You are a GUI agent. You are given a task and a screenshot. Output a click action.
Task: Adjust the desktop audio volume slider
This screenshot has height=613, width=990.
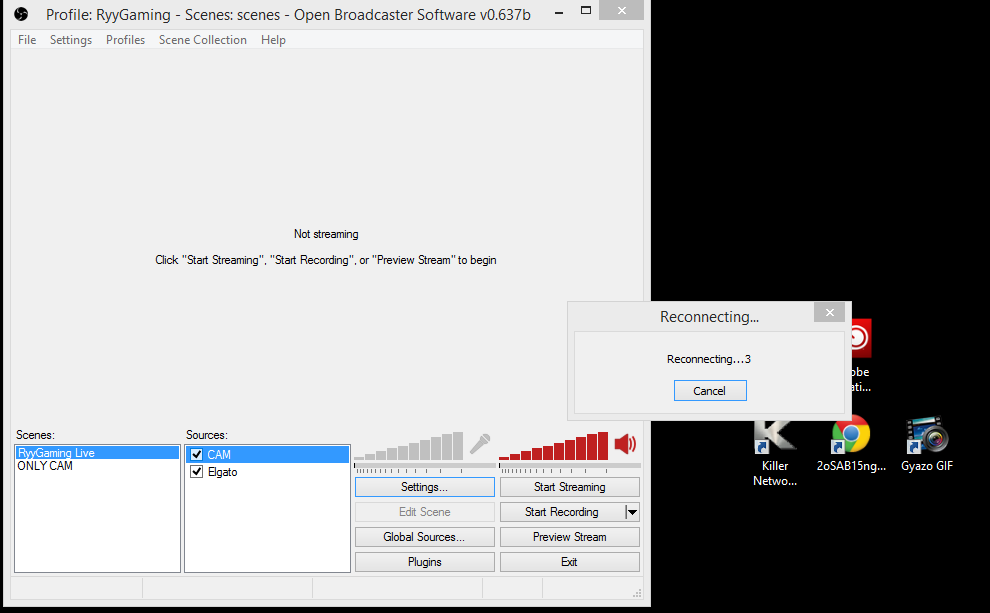coord(570,466)
